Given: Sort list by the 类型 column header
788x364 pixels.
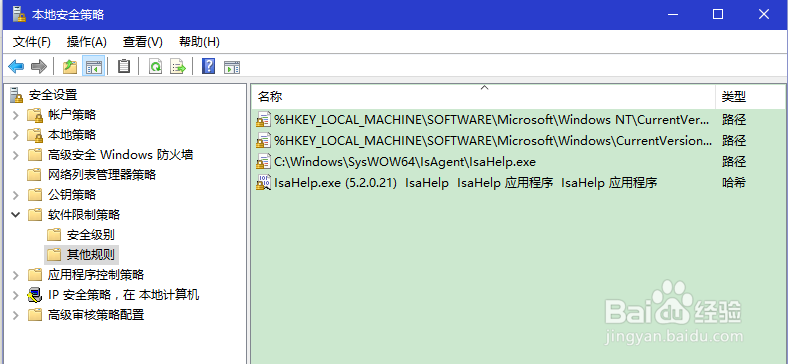Looking at the screenshot, I should 751,97.
